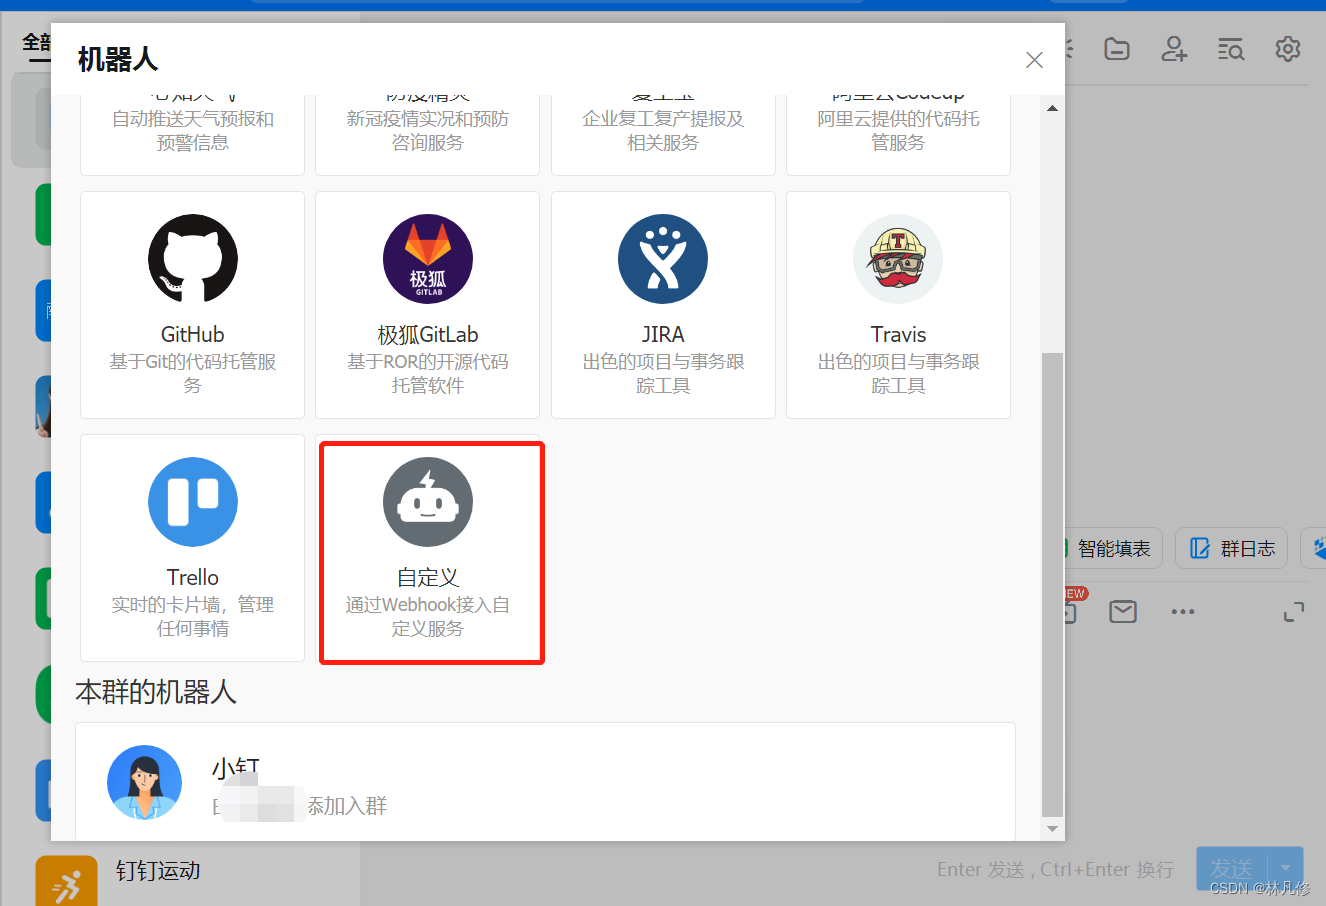
Task: Click the GitHub card title
Action: coord(193,334)
